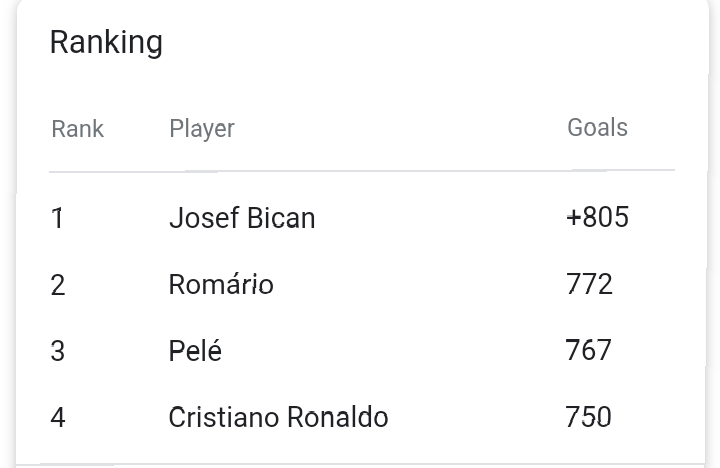Select the Romário player name
Image resolution: width=720 pixels, height=468 pixels.
(221, 284)
